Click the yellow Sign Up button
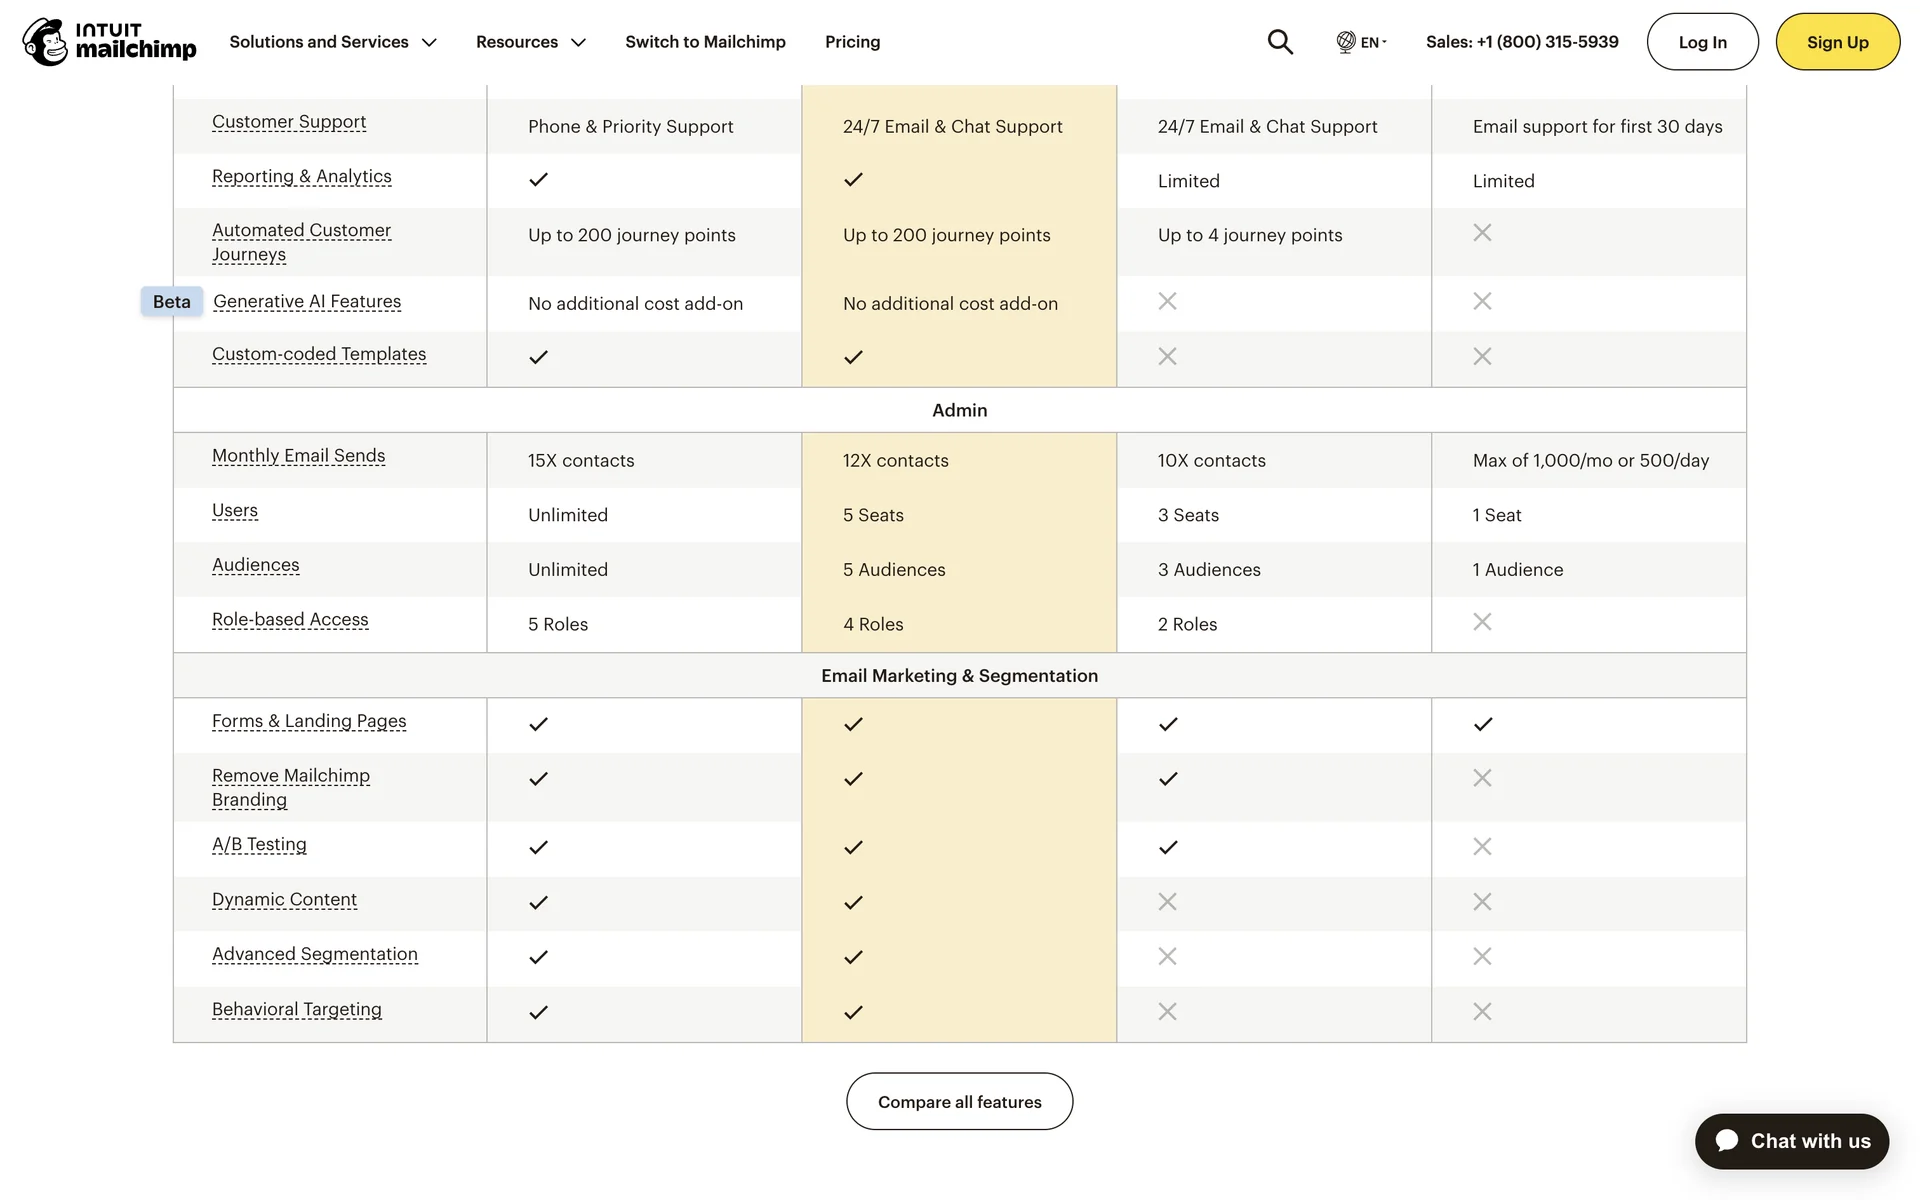This screenshot has width=1920, height=1200. coord(1837,42)
